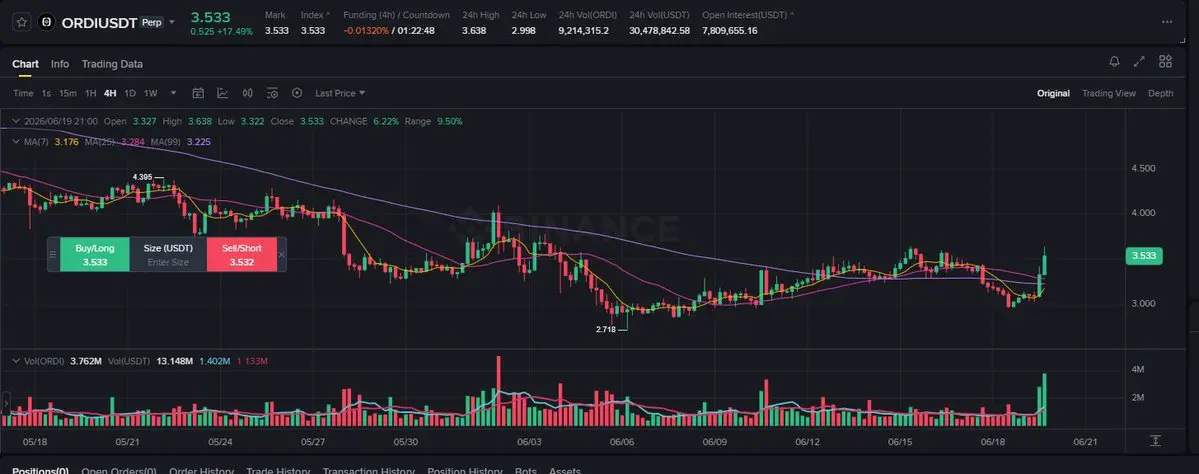Click the 24h Low value 2.998
This screenshot has height=474, width=1199.
click(523, 31)
